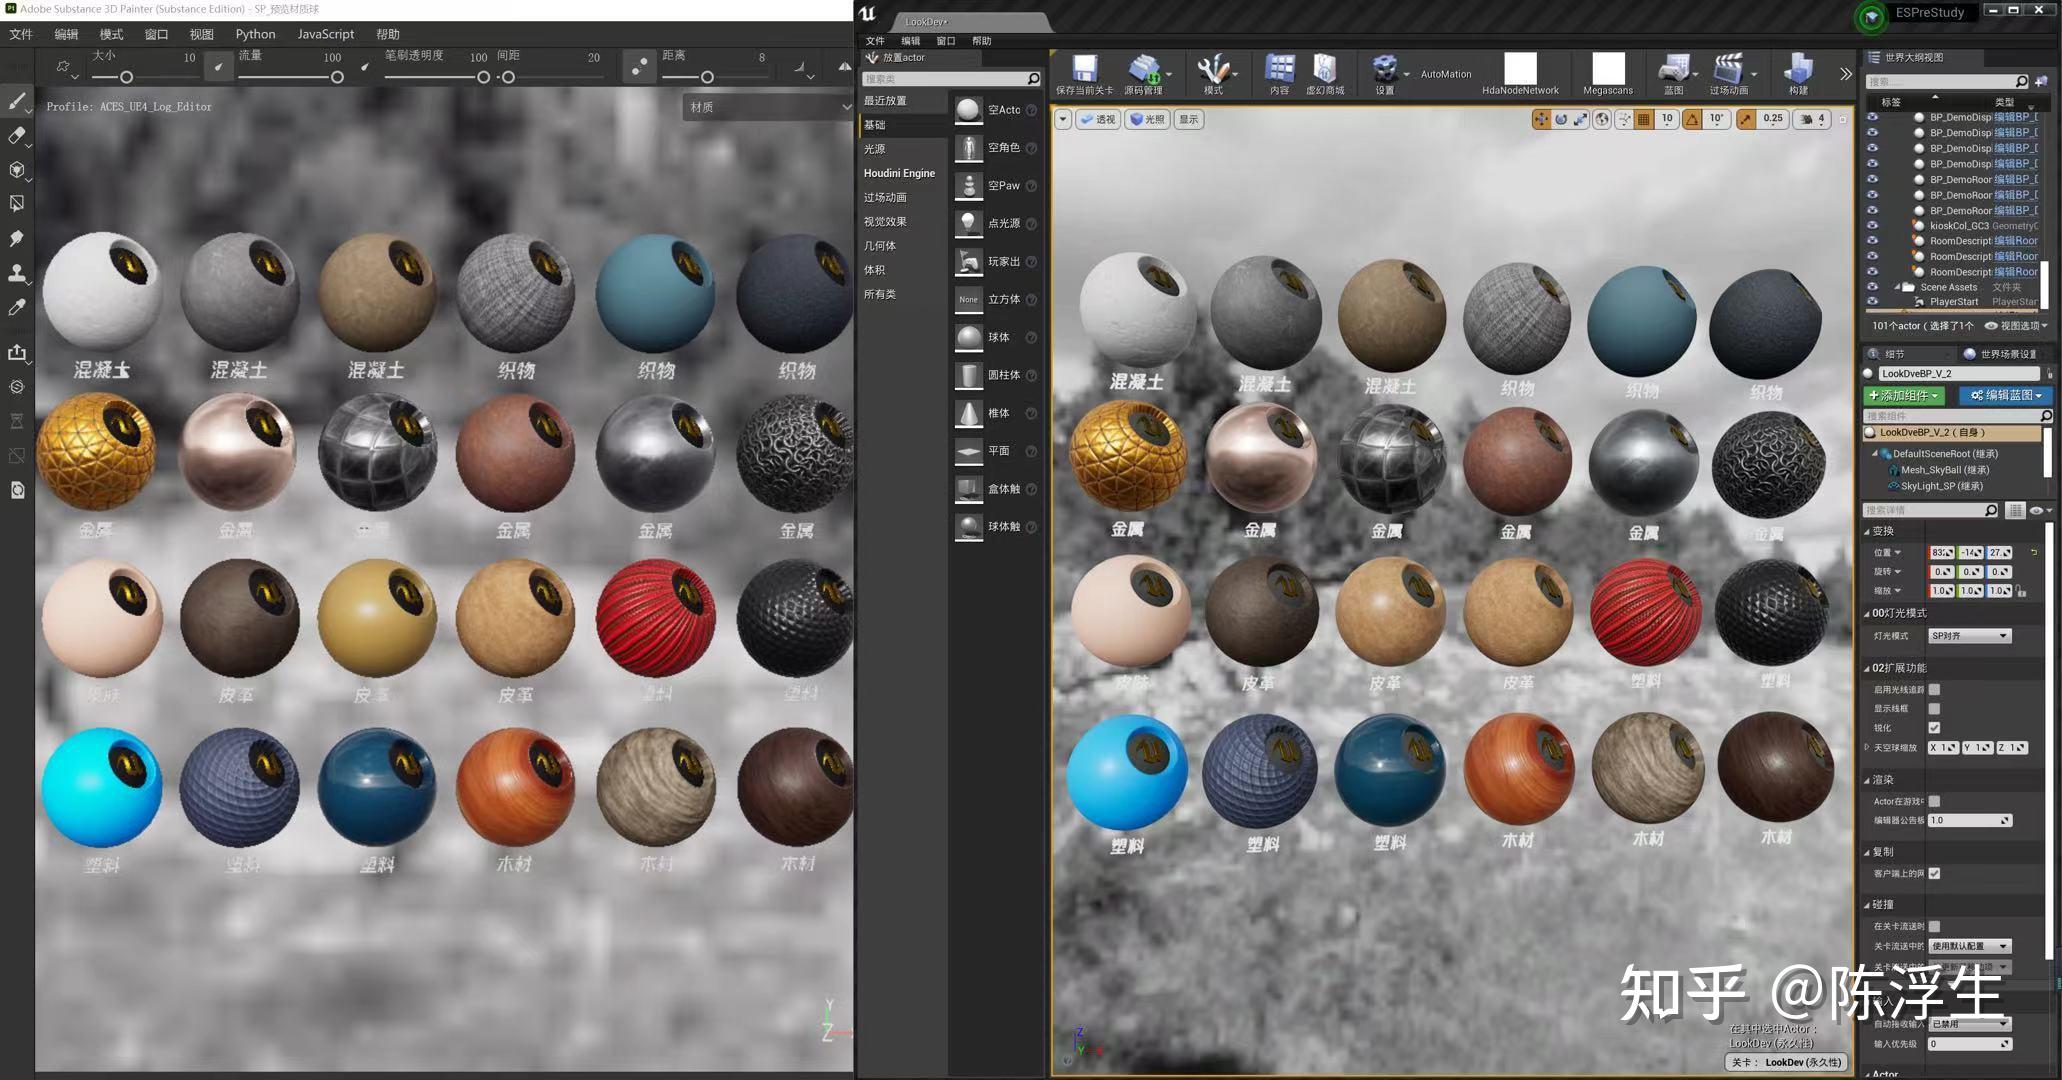Enable the 显示线框 wireframe checkbox
Image resolution: width=2062 pixels, height=1080 pixels.
tap(1934, 708)
